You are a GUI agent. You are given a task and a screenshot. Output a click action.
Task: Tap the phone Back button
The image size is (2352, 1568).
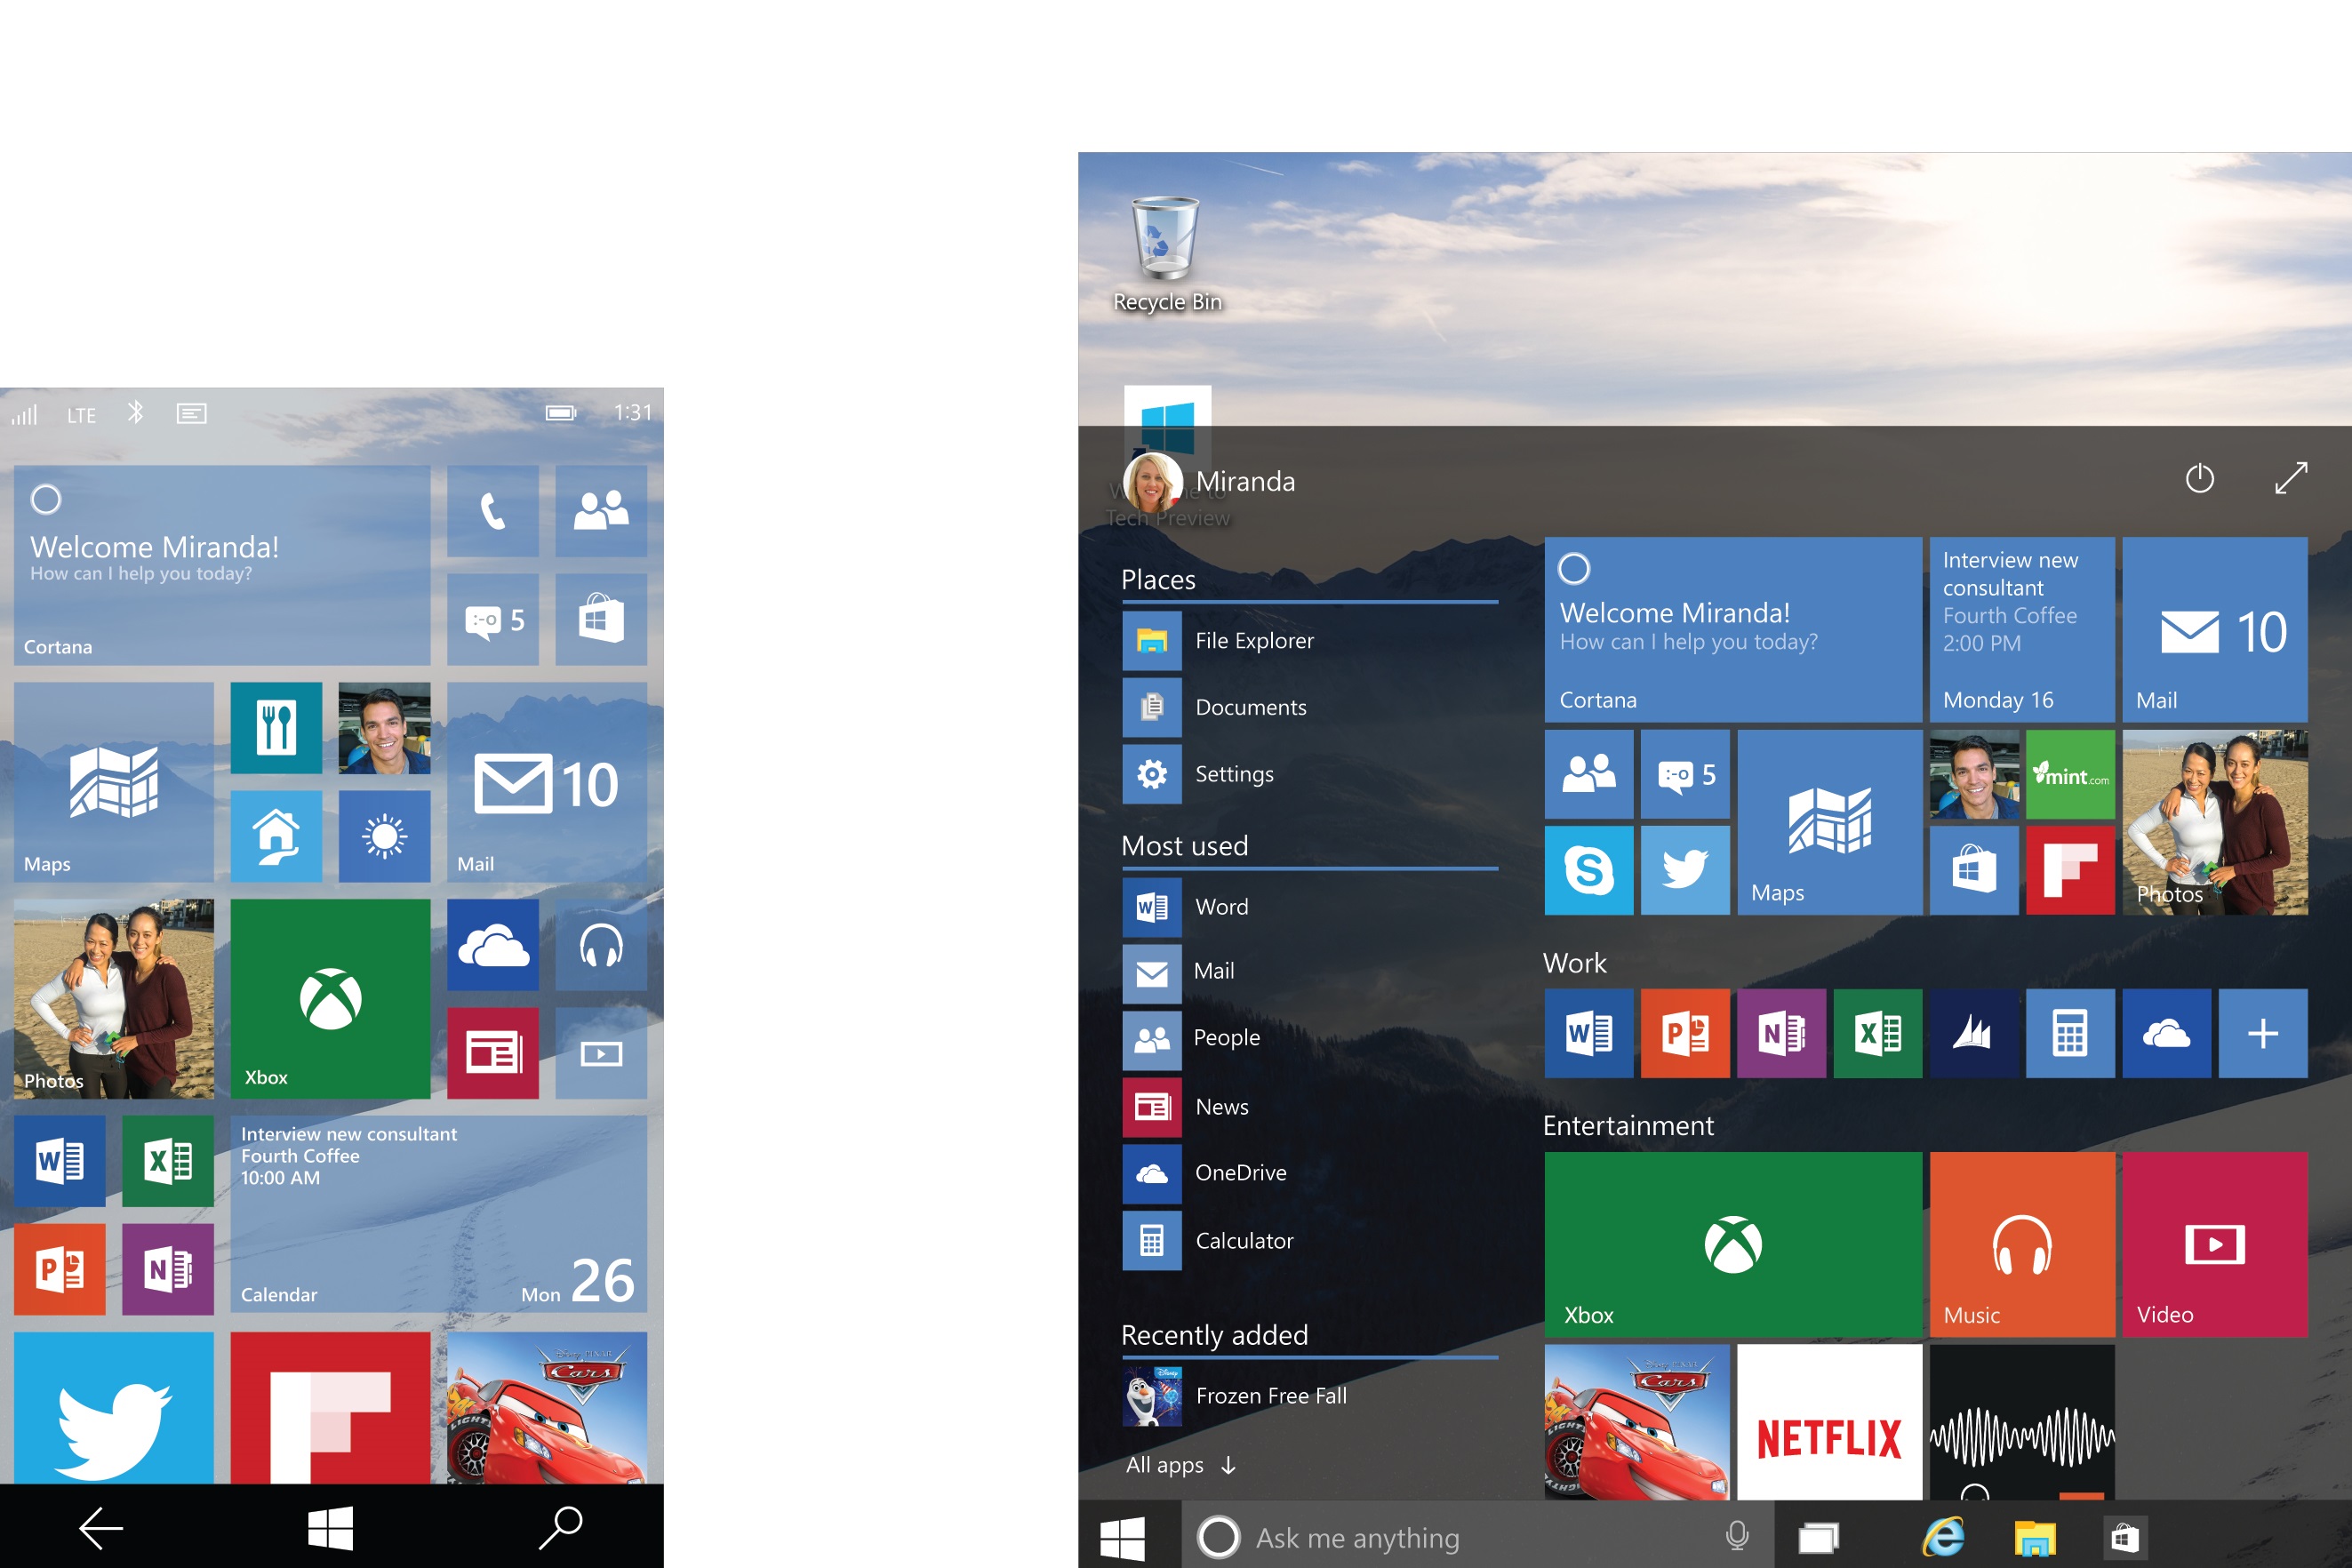point(101,1528)
